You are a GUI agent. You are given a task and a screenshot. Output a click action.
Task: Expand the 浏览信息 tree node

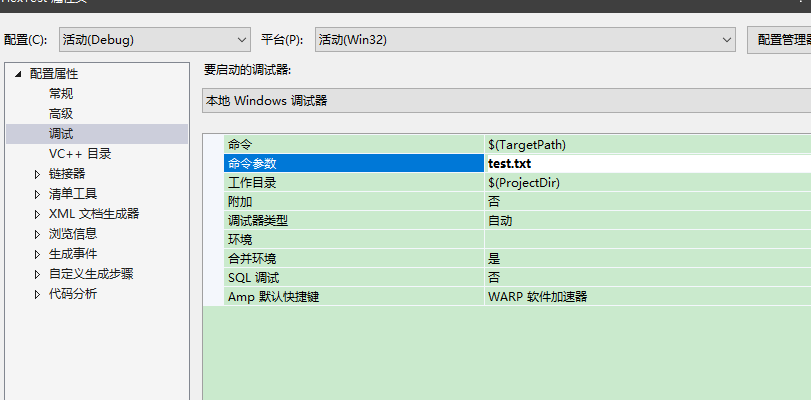click(x=37, y=234)
